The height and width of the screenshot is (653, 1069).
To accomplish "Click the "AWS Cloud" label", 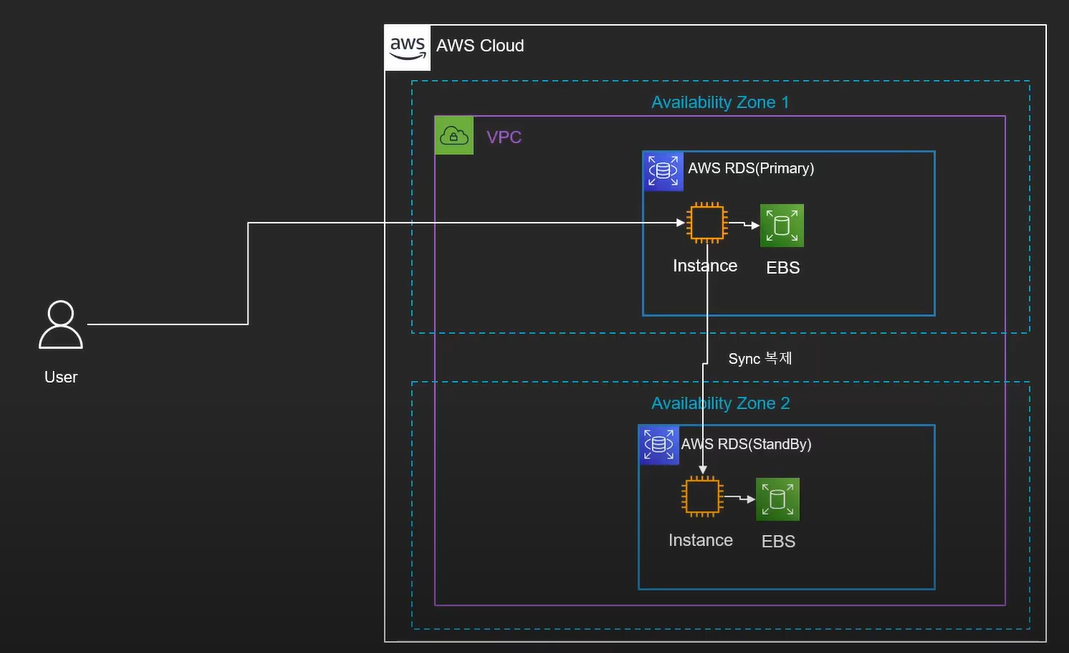I will click(x=480, y=46).
